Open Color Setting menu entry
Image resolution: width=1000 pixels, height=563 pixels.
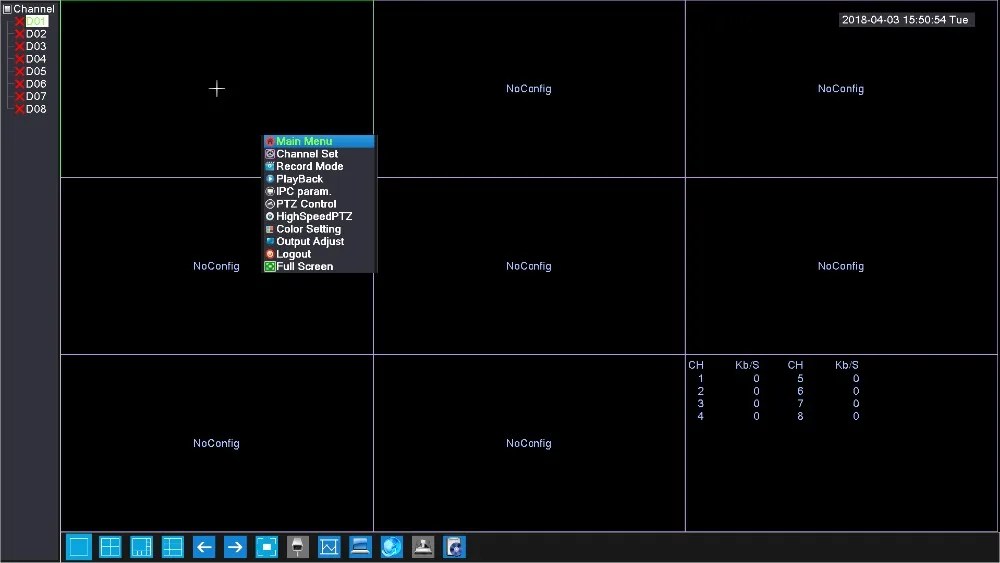click(x=319, y=229)
